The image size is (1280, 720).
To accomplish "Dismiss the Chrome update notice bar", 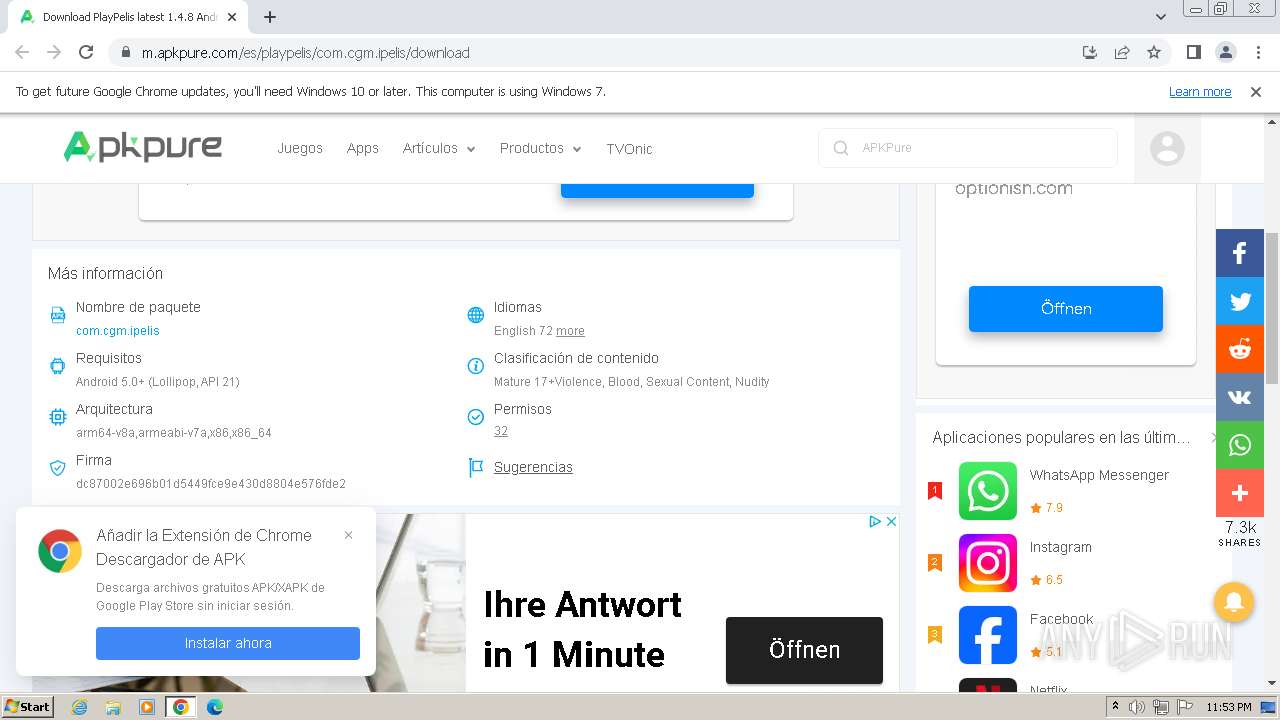I will (1256, 92).
